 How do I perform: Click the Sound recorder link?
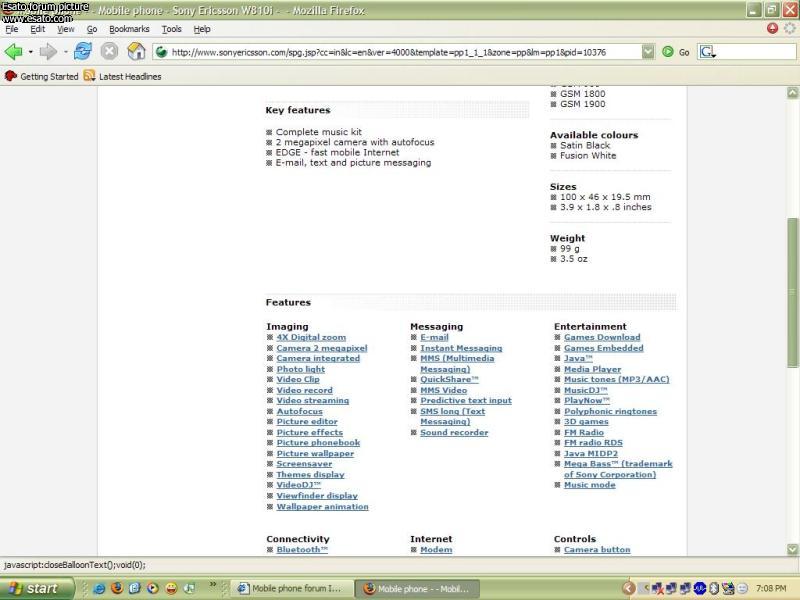454,433
